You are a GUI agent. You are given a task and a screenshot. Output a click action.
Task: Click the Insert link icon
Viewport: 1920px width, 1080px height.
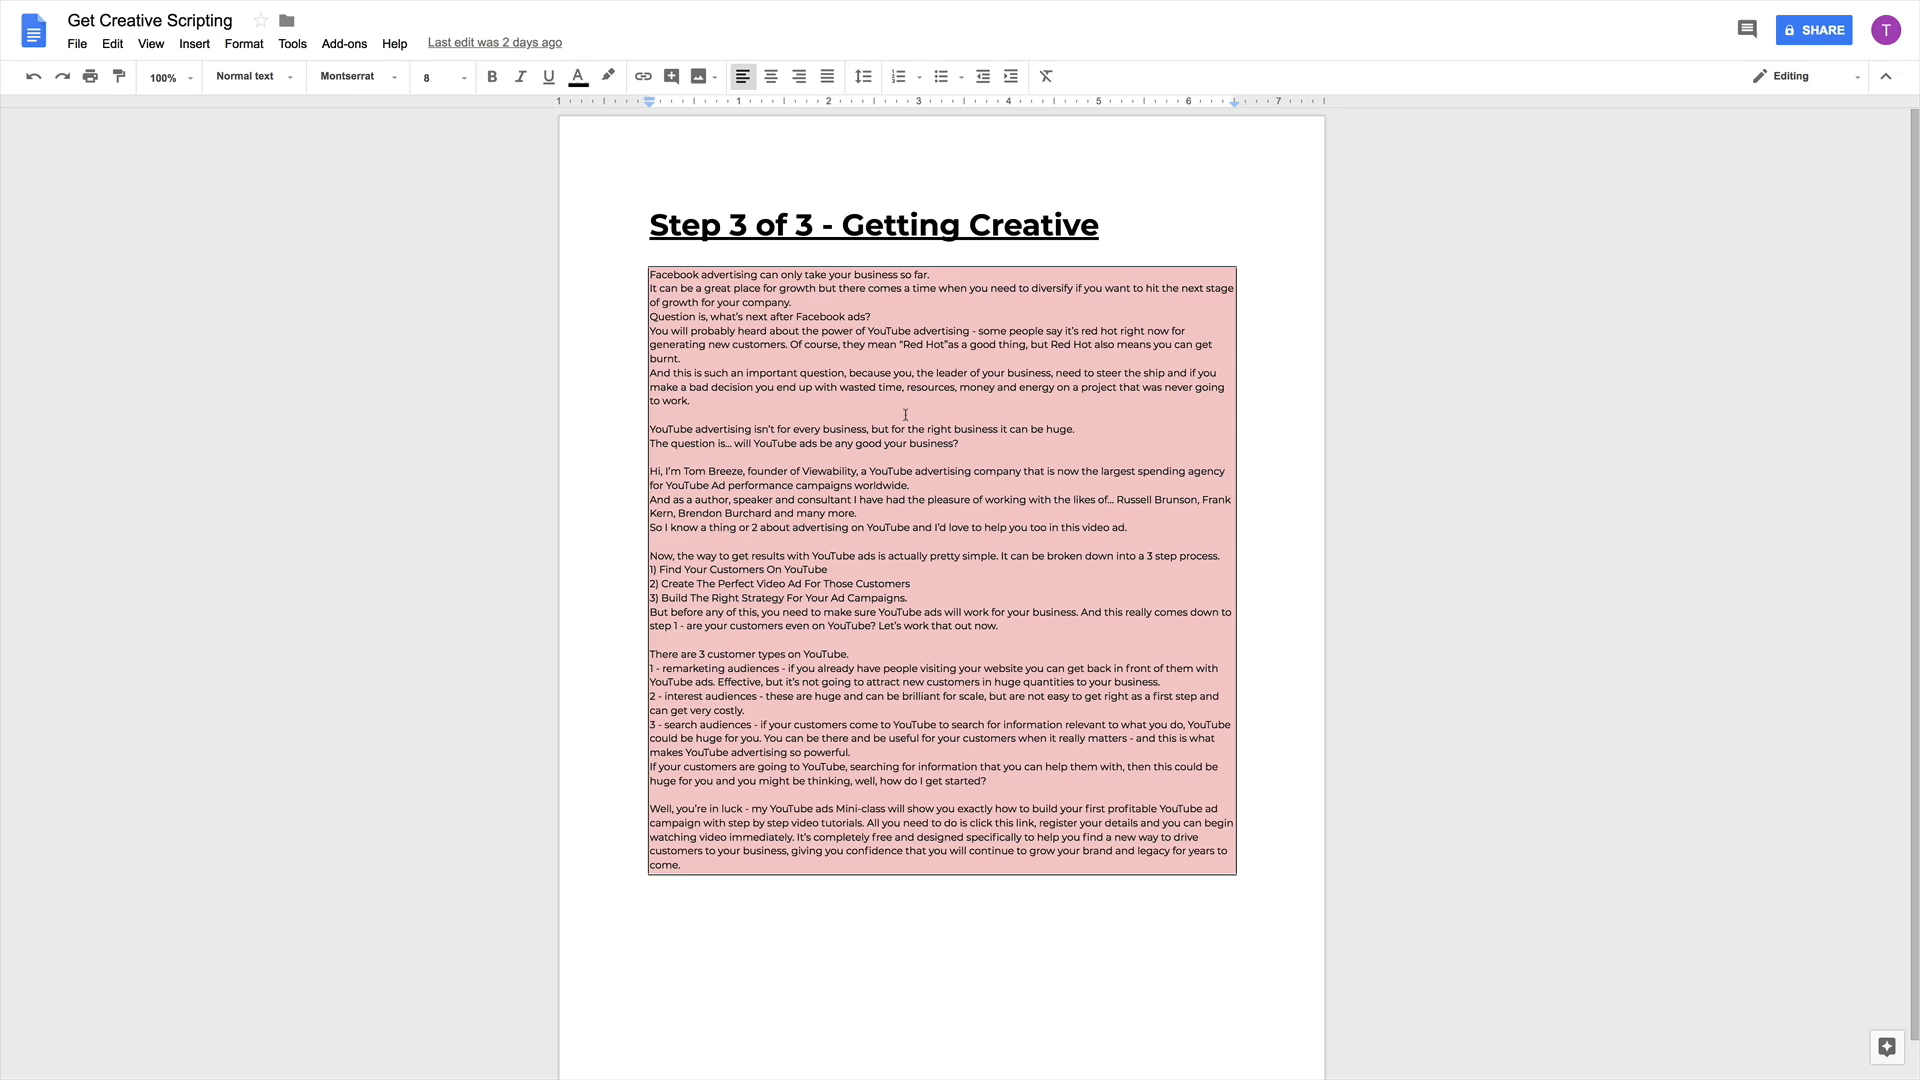point(643,77)
